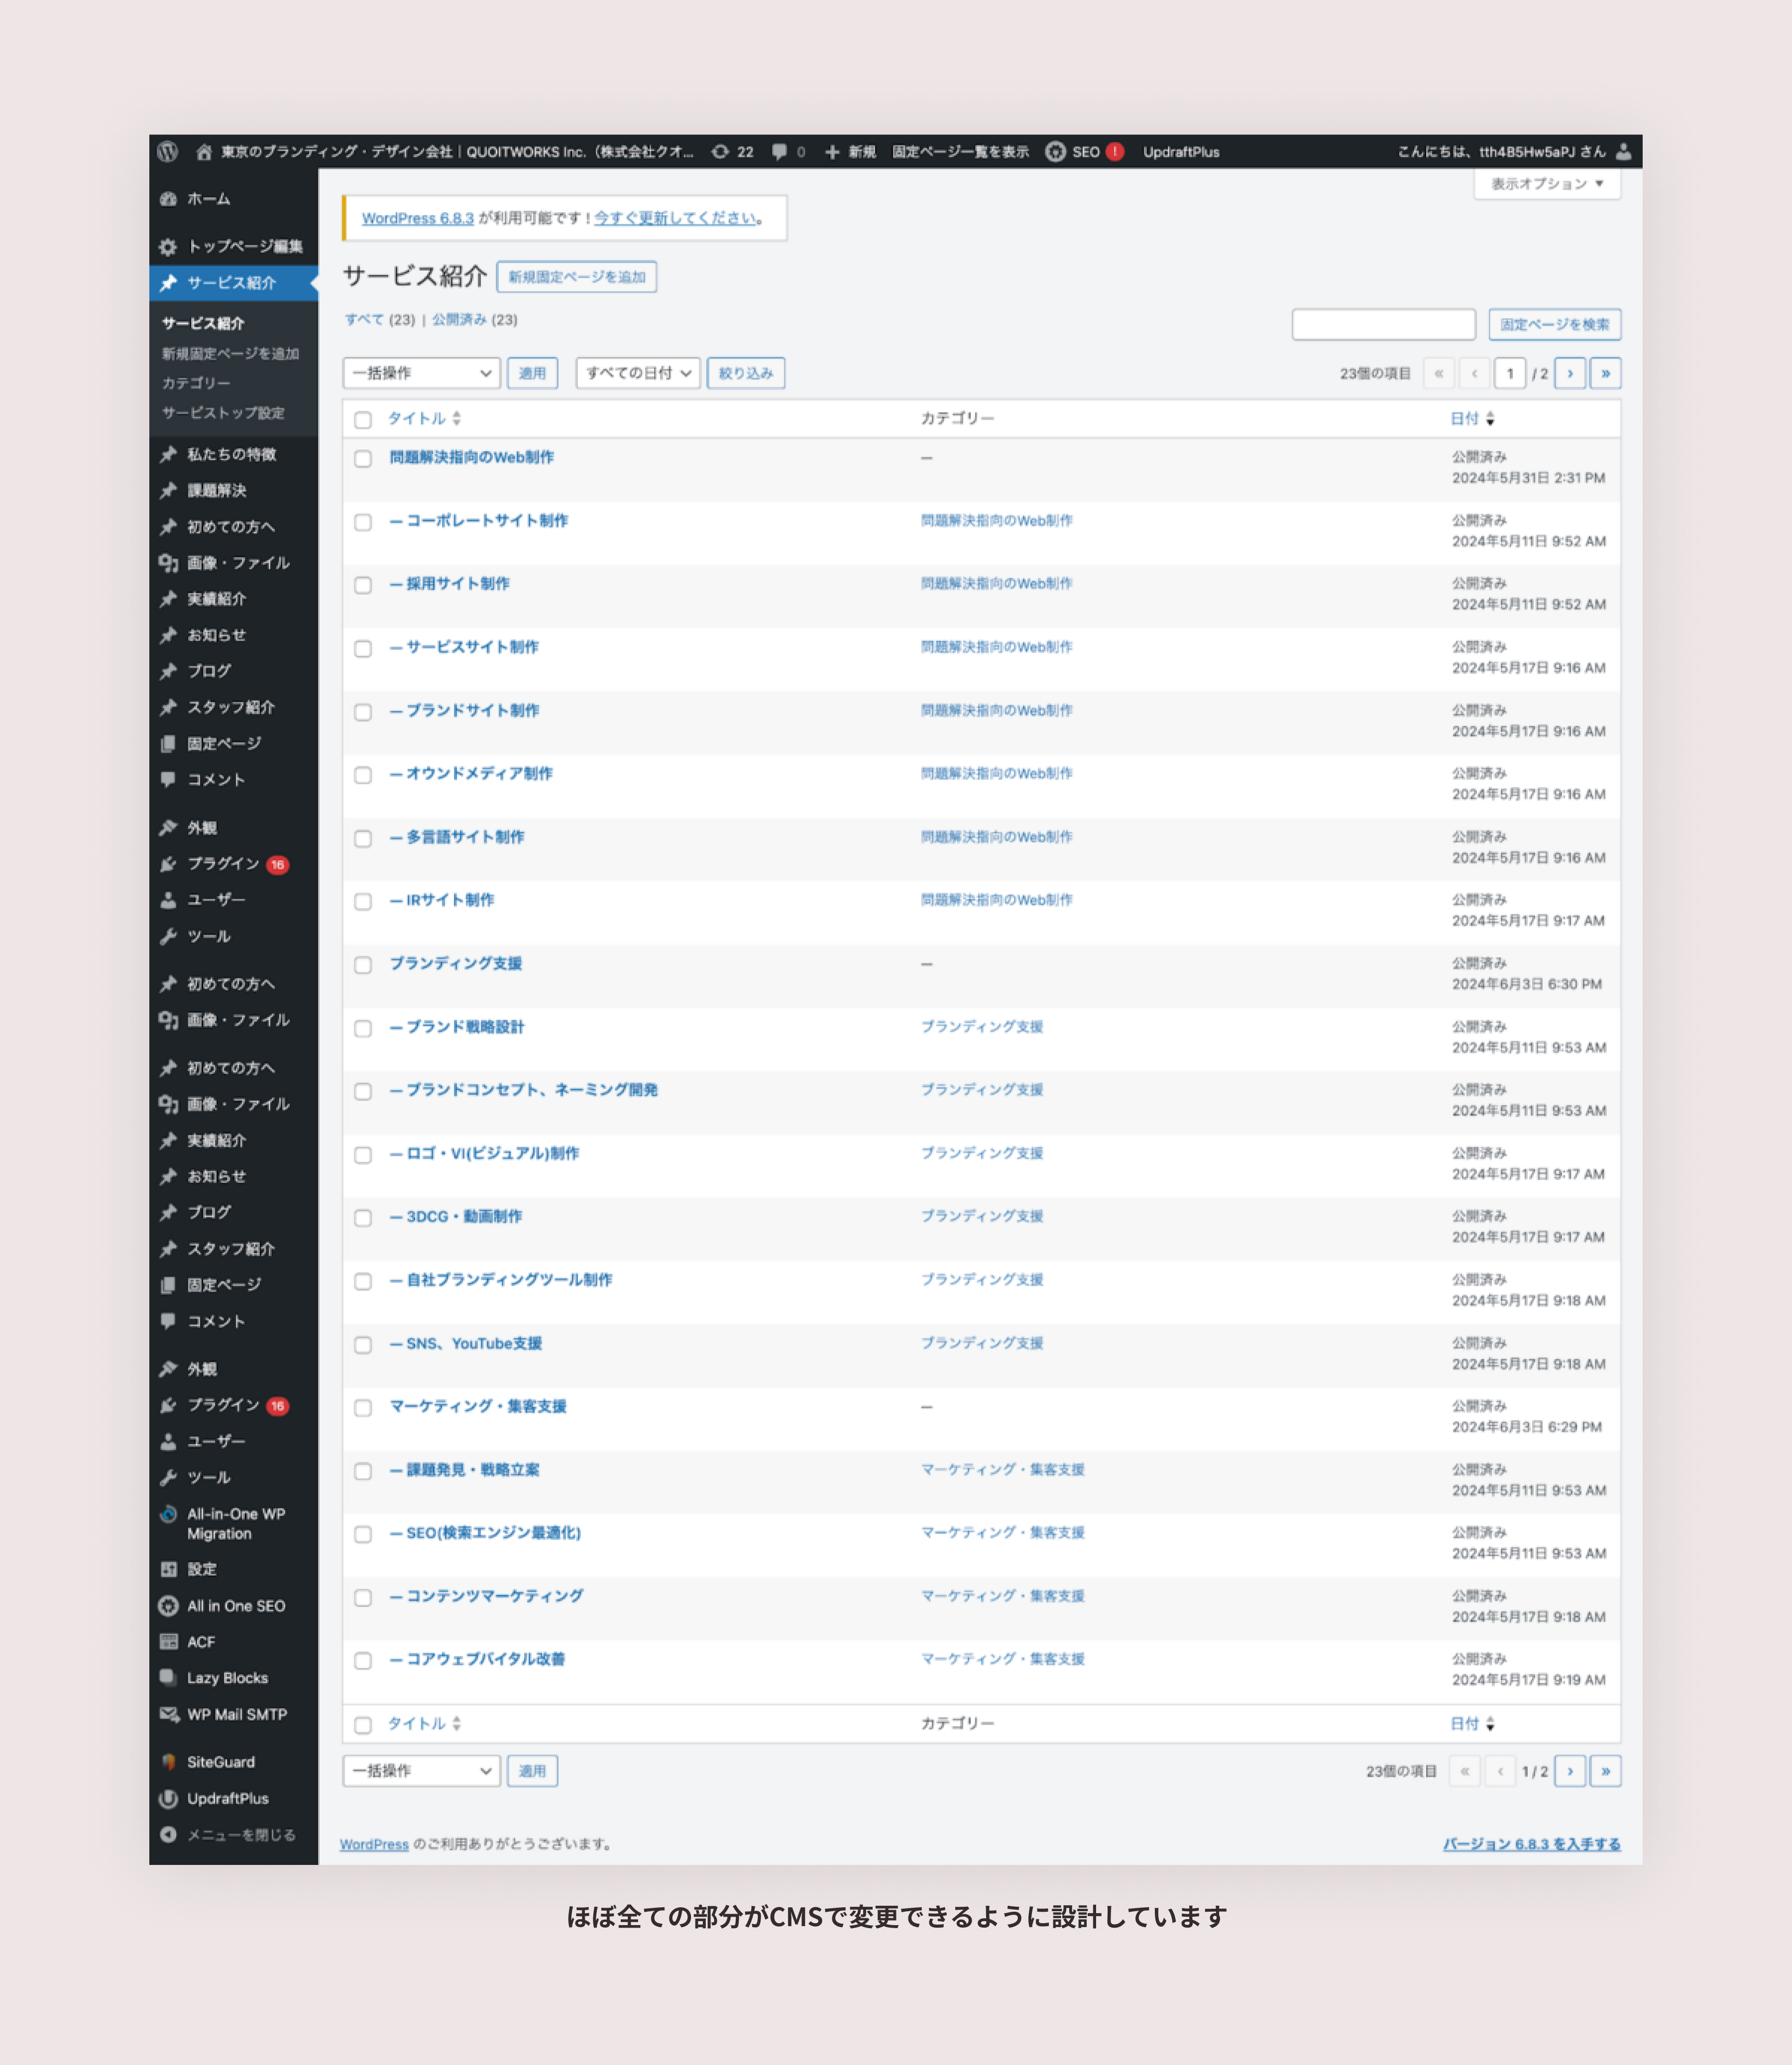Open comments bubble icon in admin bar
Screen dimensions: 1792x2065
780,152
